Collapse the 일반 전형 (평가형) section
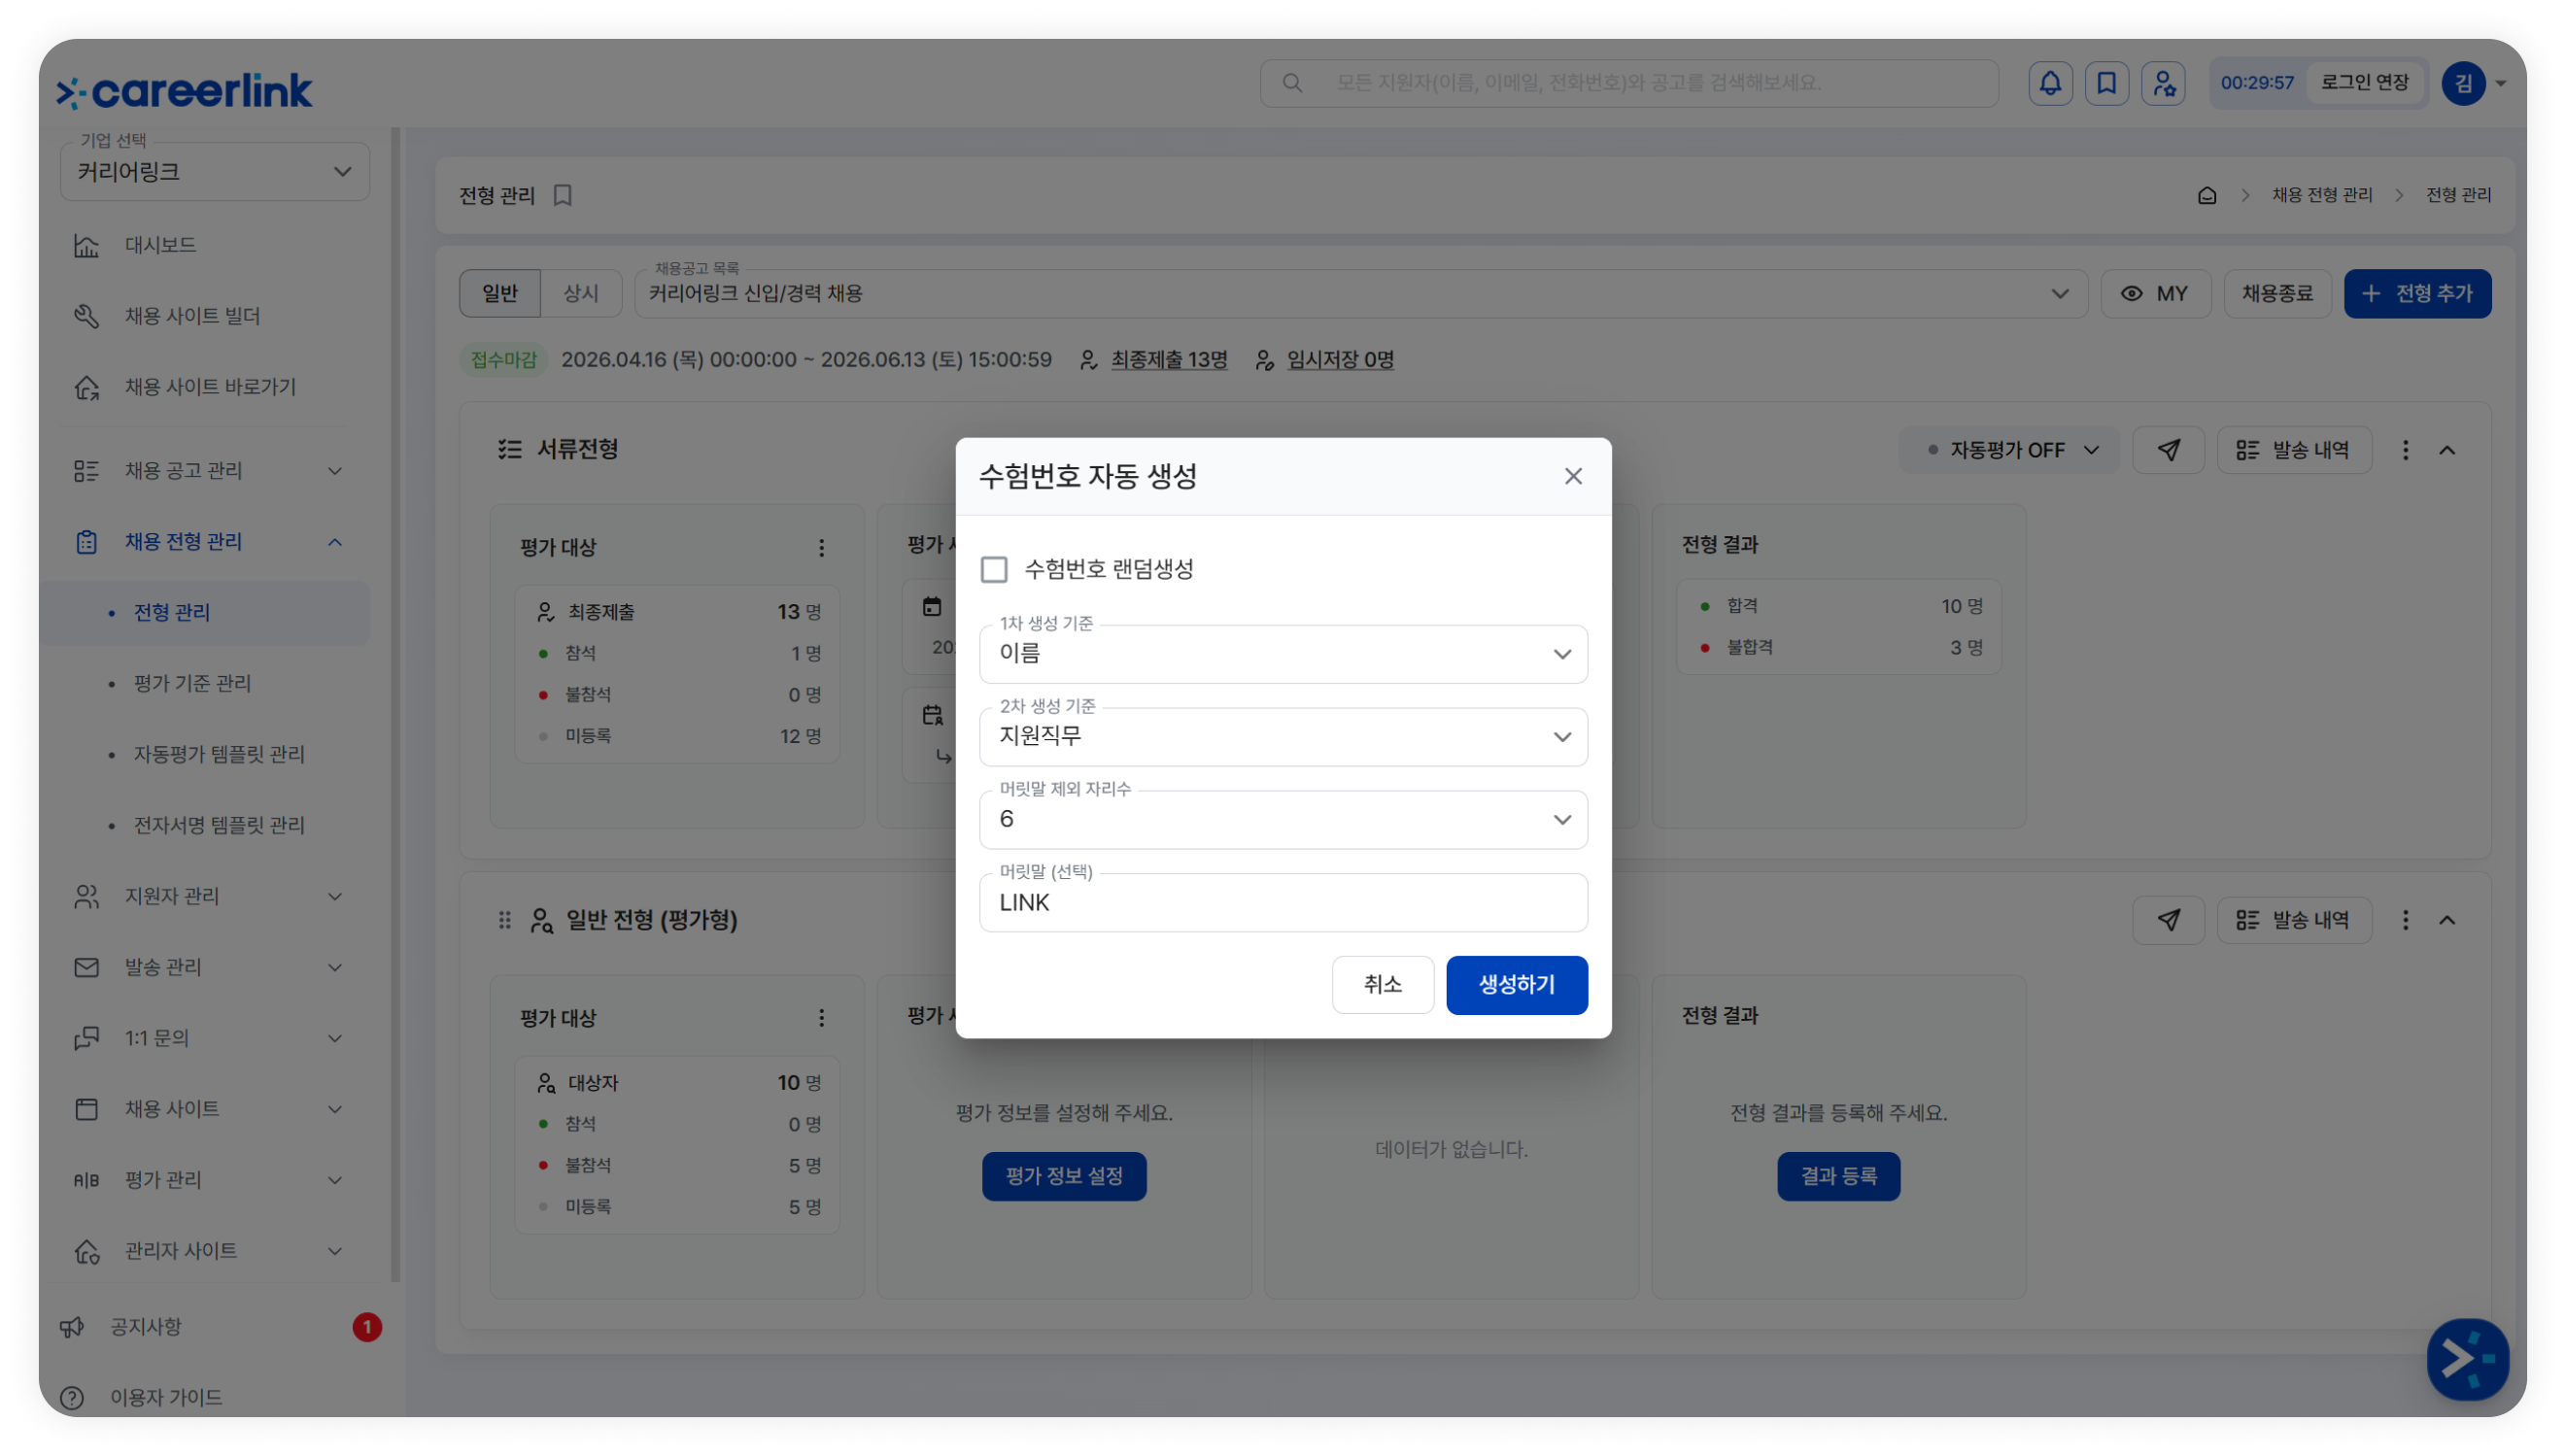This screenshot has width=2566, height=1456. pyautogui.click(x=2446, y=921)
